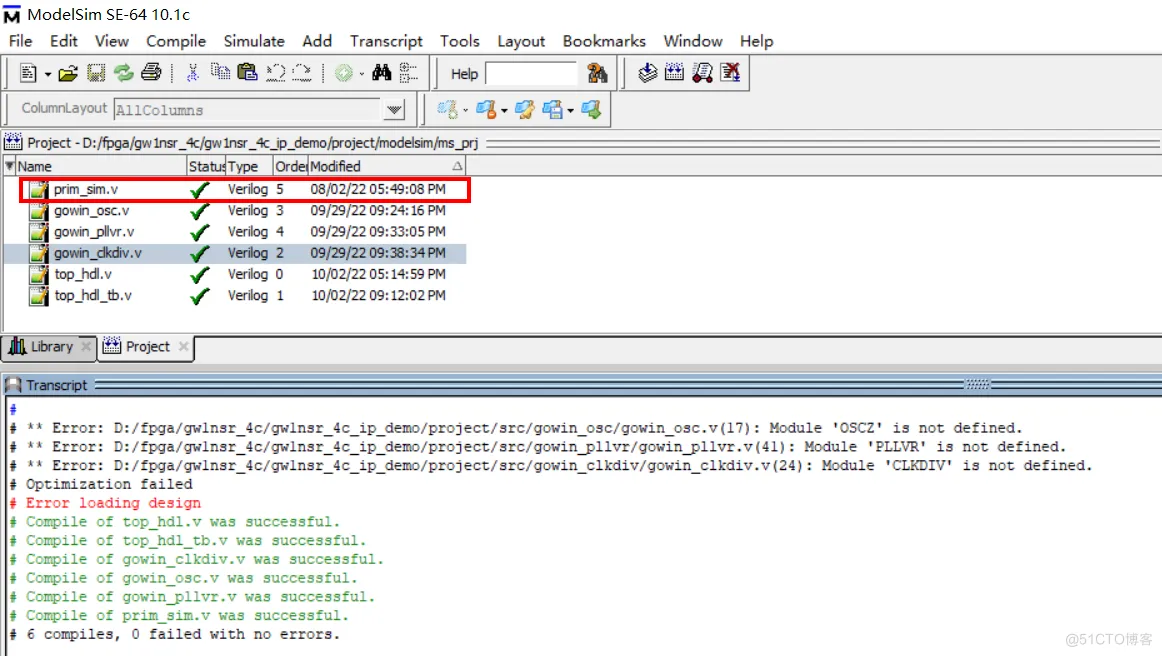Click the Print icon
The height and width of the screenshot is (656, 1162).
151,73
